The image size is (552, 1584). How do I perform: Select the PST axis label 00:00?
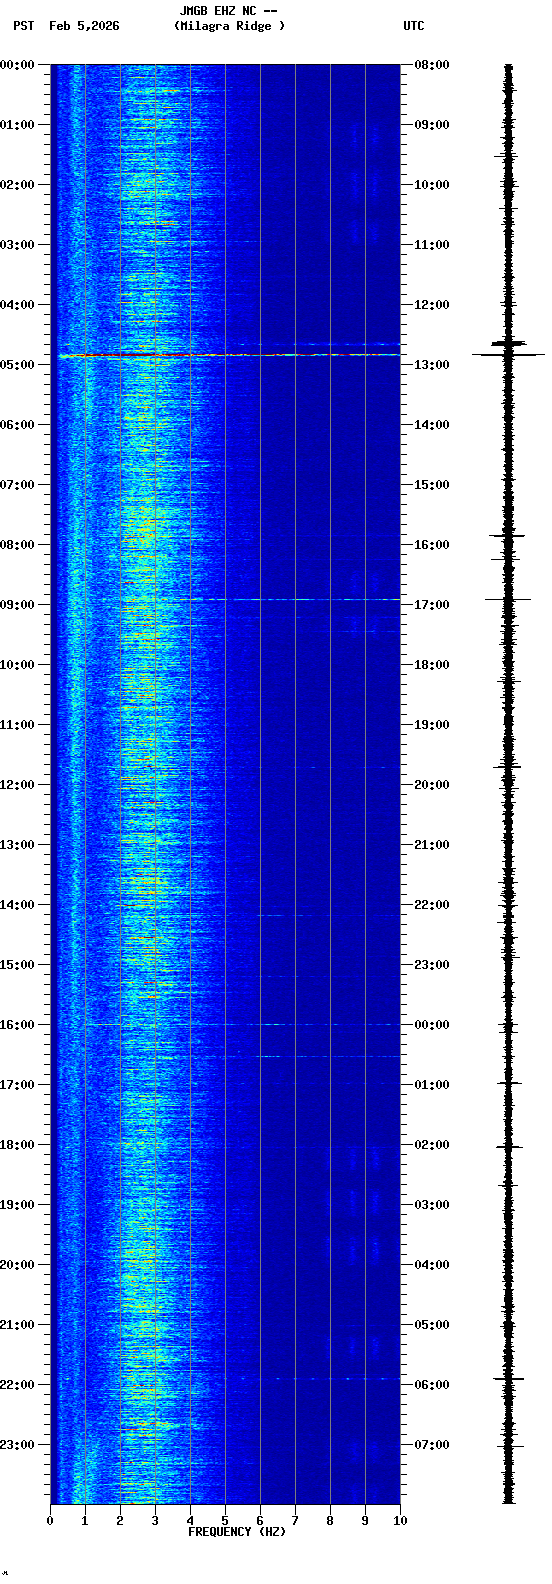click(18, 65)
